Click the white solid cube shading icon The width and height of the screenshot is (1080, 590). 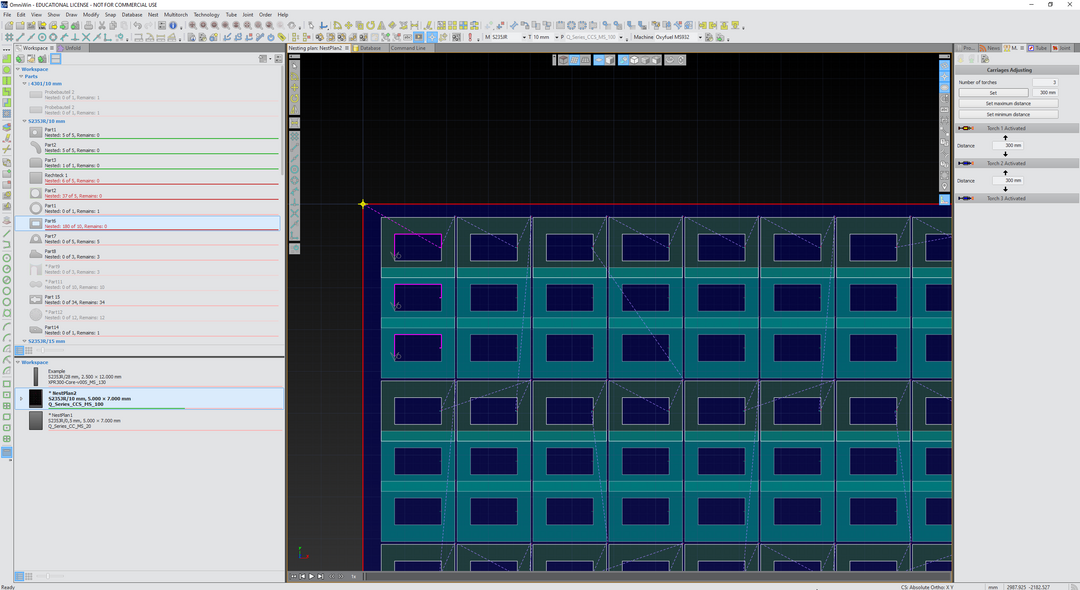634,60
